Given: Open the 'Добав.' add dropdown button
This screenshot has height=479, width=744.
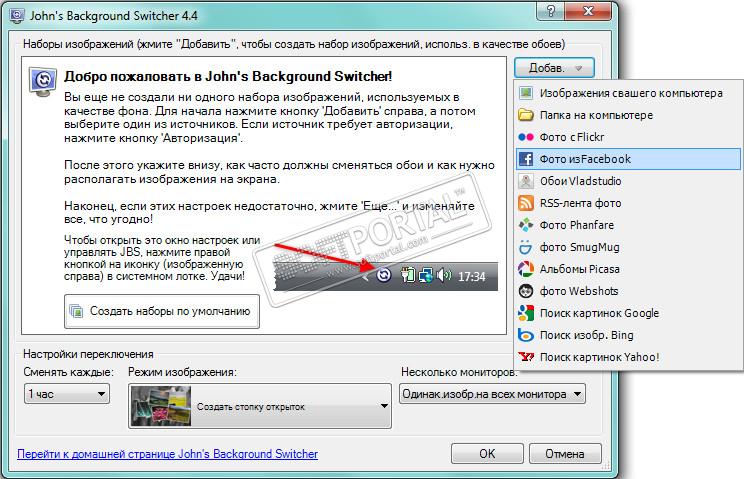Looking at the screenshot, I should click(x=554, y=68).
